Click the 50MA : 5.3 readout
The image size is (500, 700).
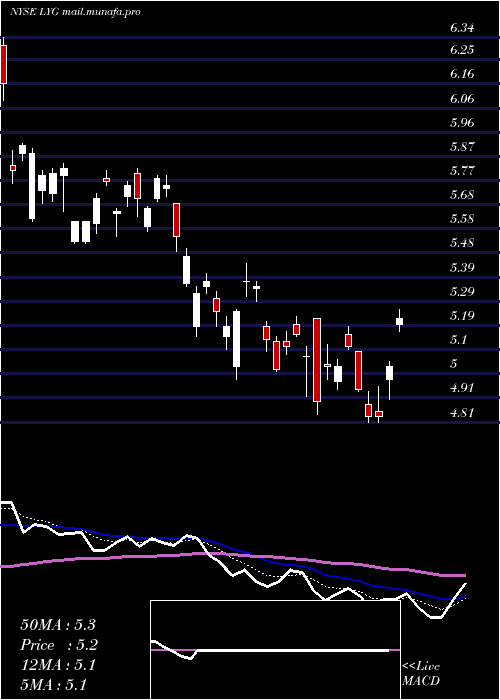[x=58, y=625]
